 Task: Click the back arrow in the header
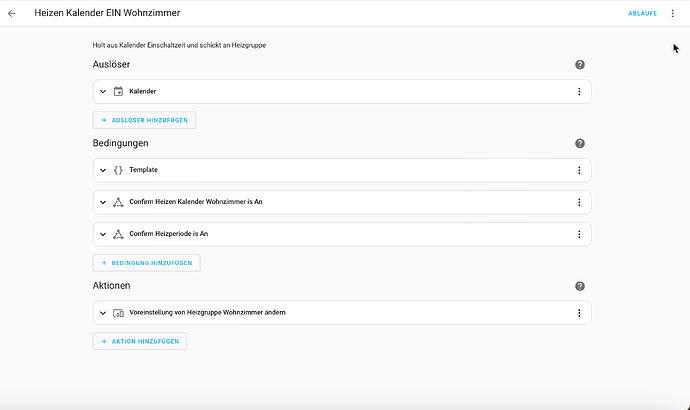[x=12, y=13]
